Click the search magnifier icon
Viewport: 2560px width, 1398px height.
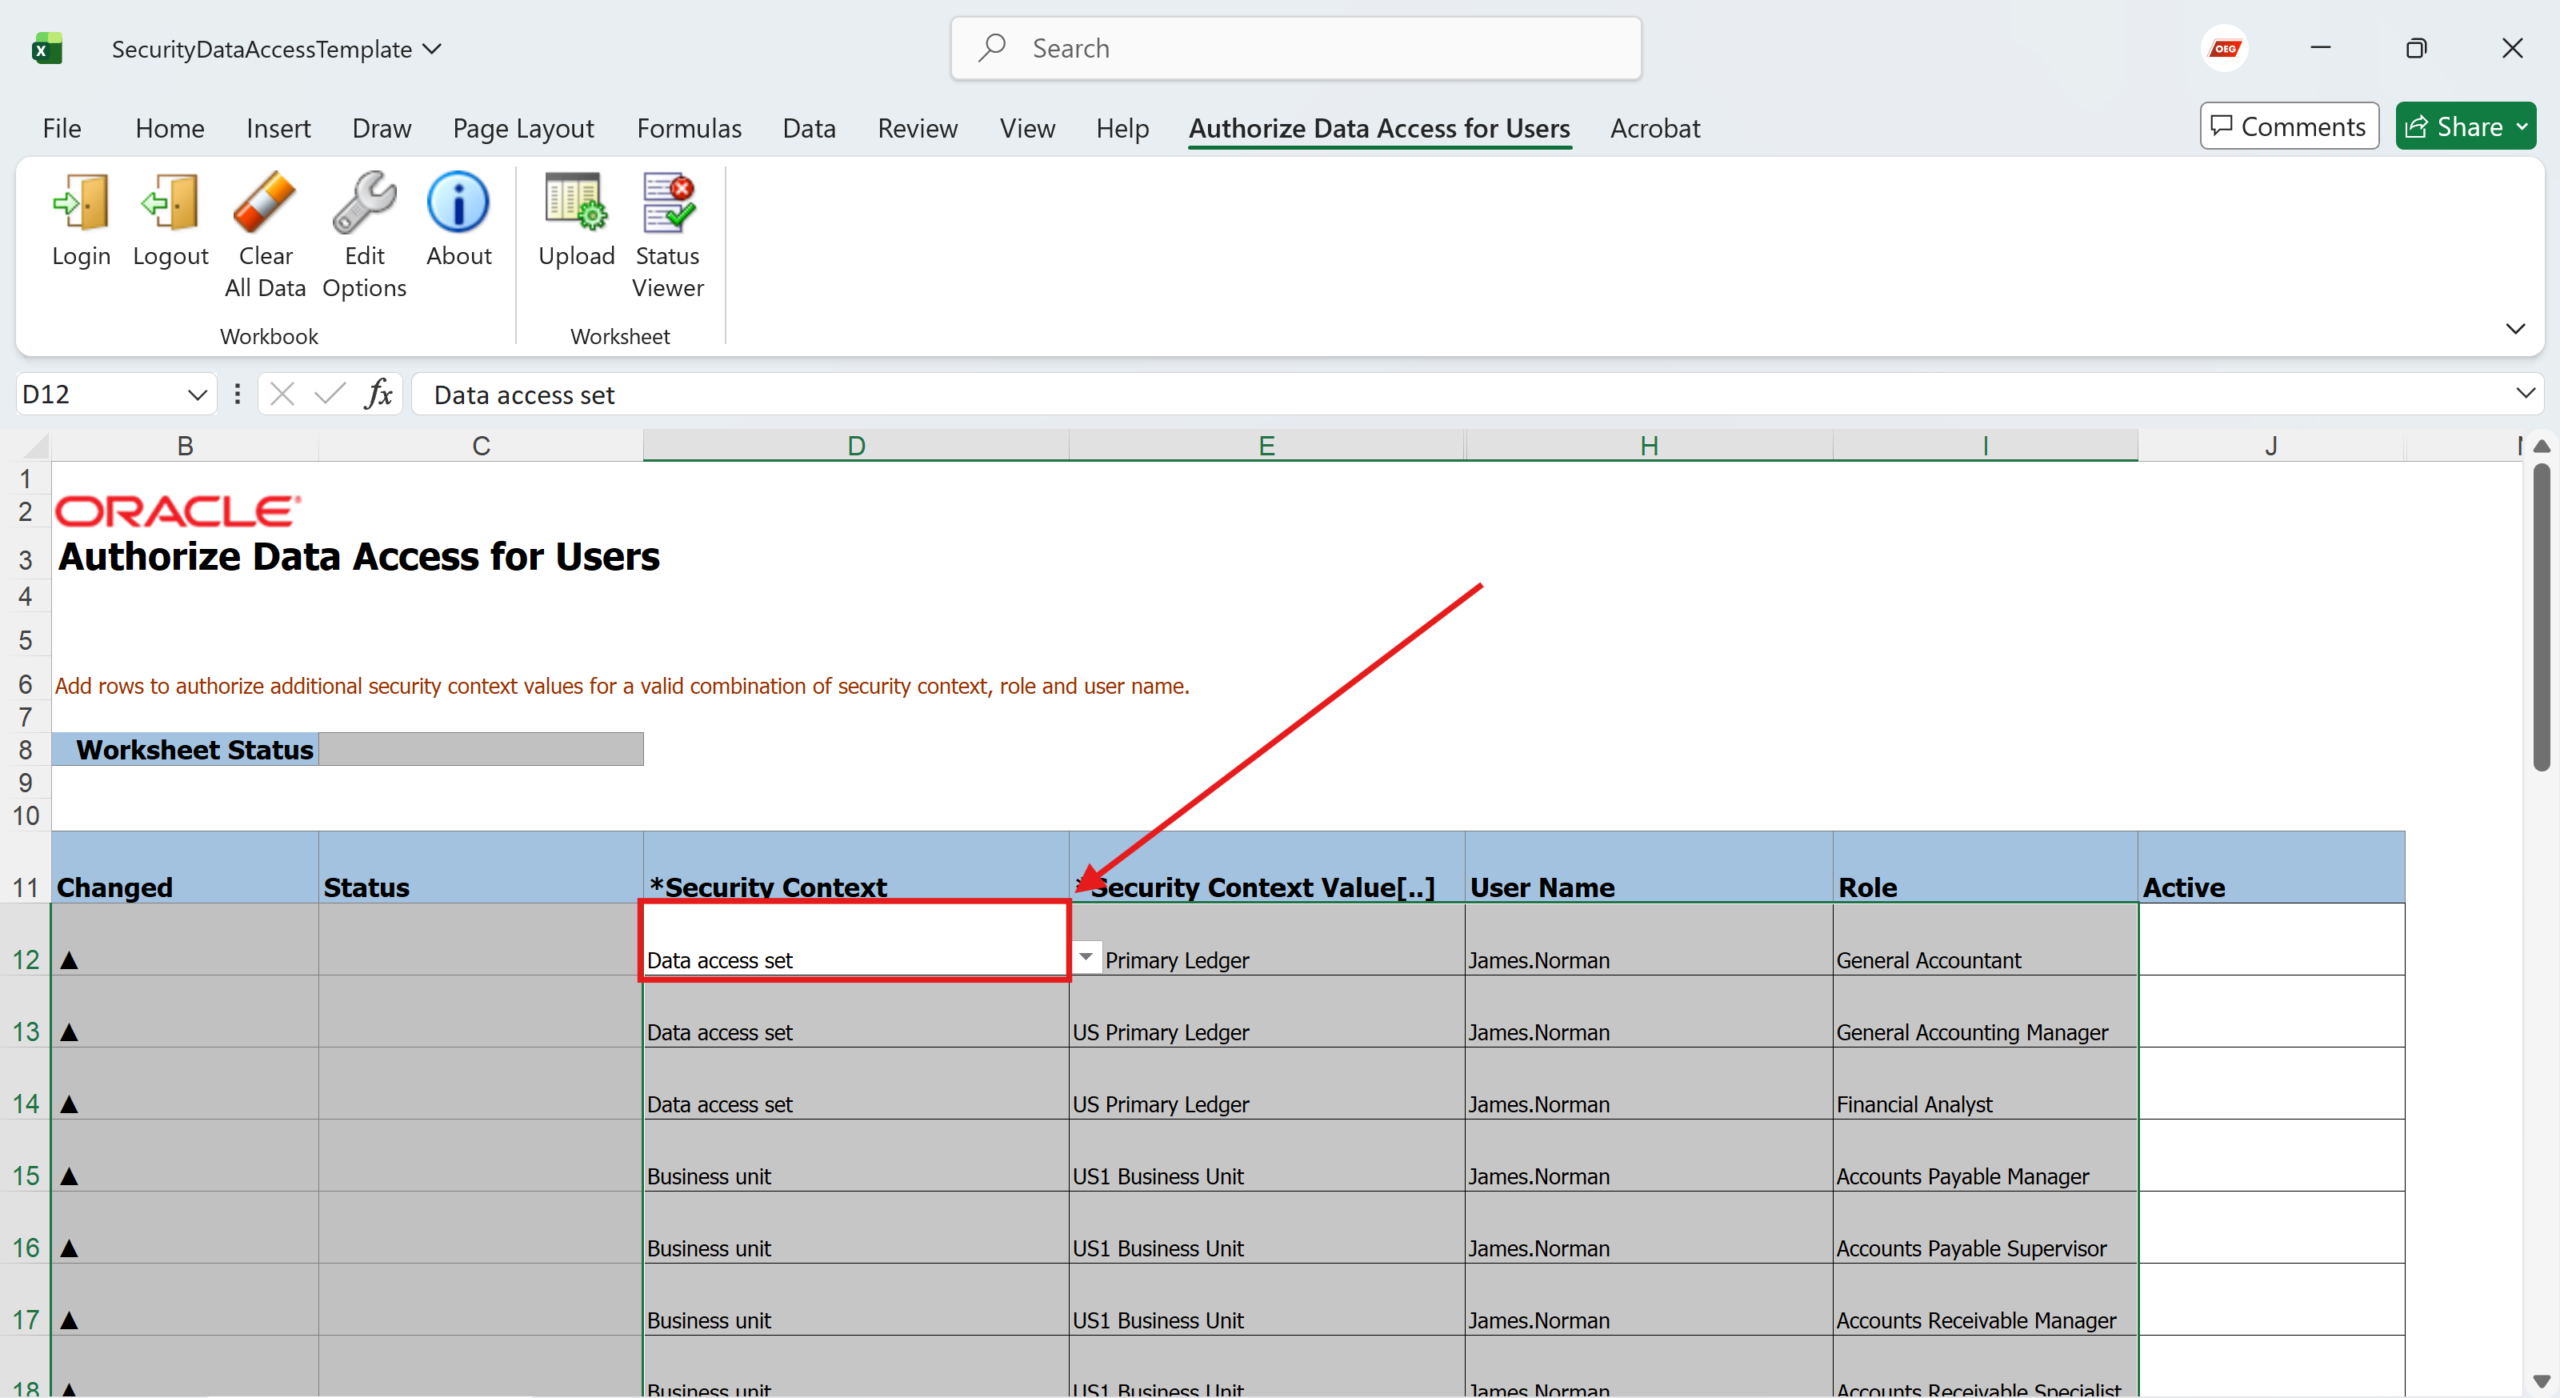(992, 48)
